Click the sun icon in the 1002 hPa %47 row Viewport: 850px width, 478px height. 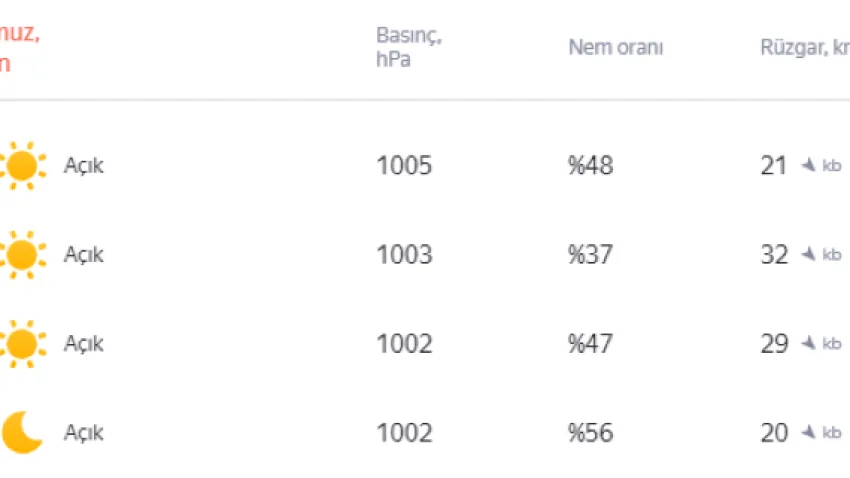[23, 344]
